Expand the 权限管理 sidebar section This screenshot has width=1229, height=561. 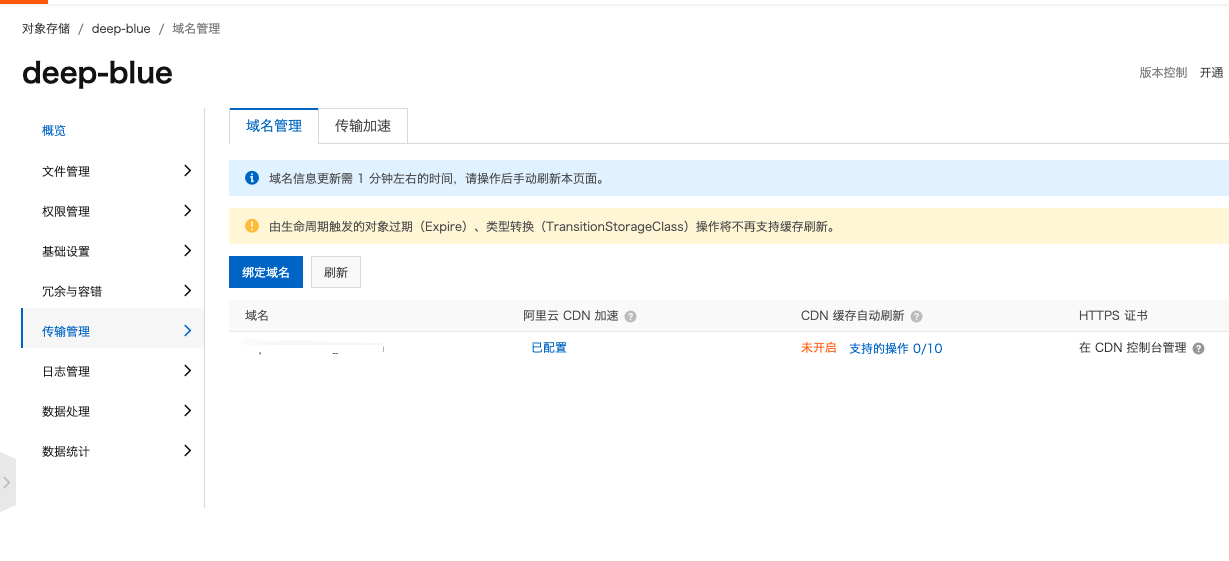pyautogui.click(x=187, y=211)
